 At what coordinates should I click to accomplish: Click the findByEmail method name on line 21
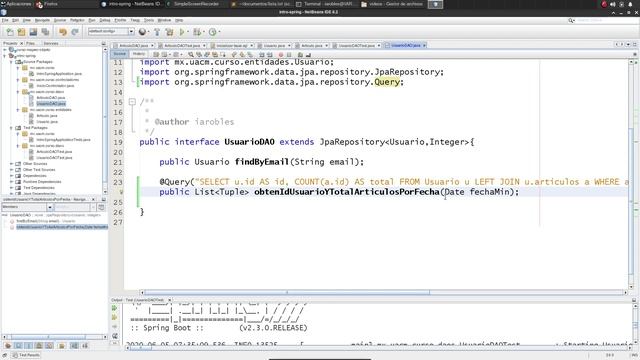(262, 162)
